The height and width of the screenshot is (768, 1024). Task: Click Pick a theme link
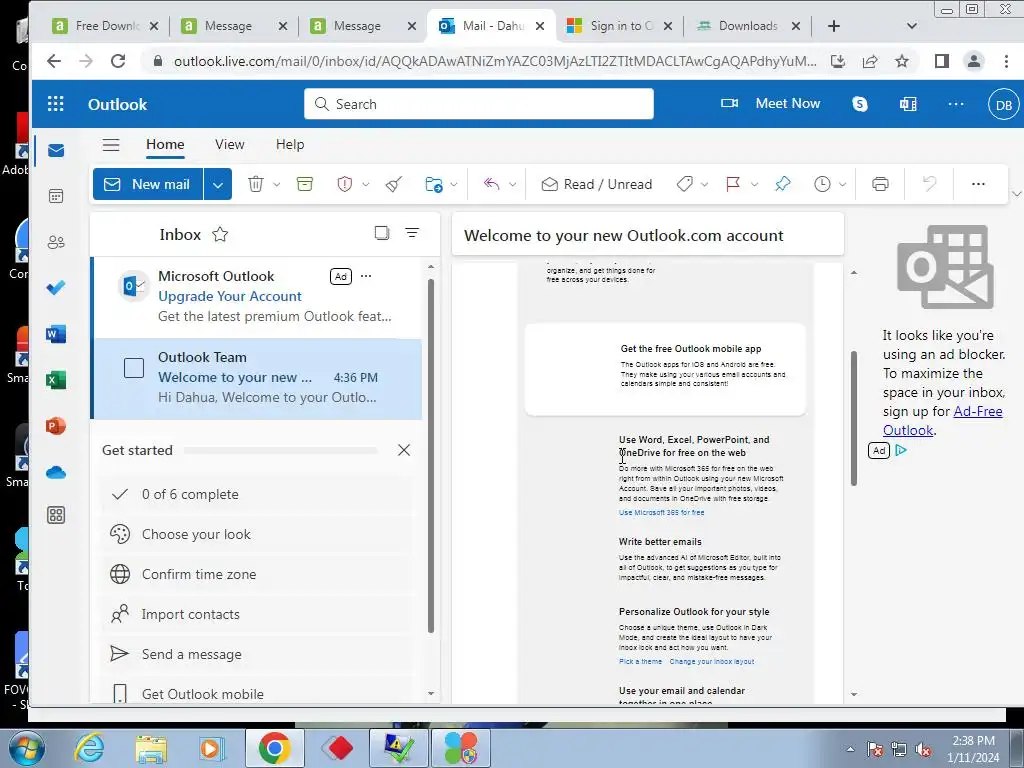(x=640, y=662)
